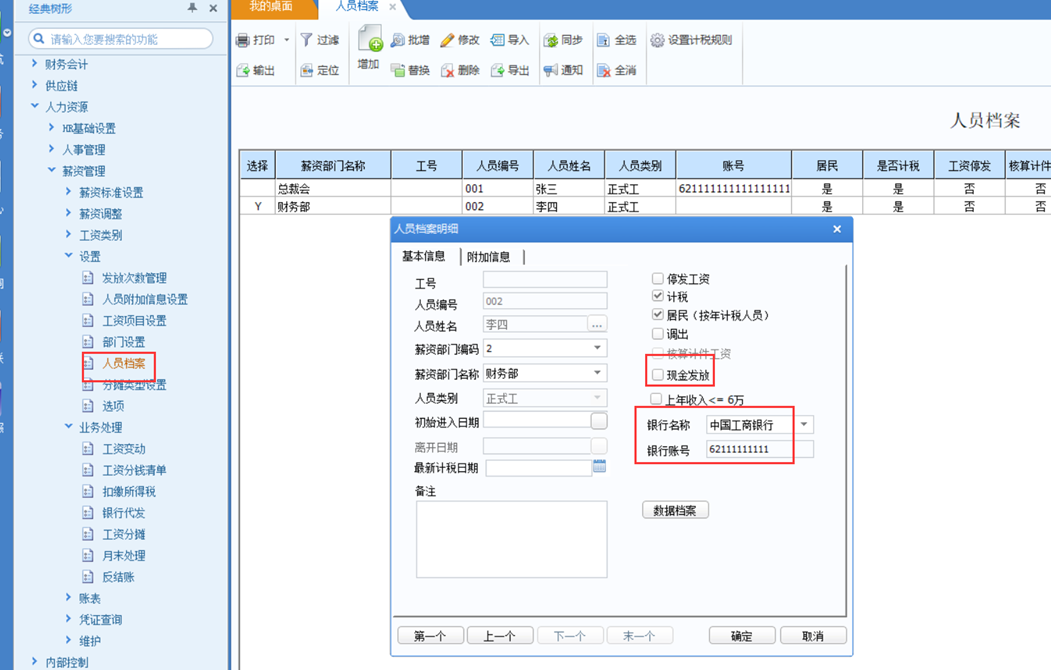Uncheck the 计税 checkbox
Image resolution: width=1051 pixels, height=670 pixels.
pos(657,297)
